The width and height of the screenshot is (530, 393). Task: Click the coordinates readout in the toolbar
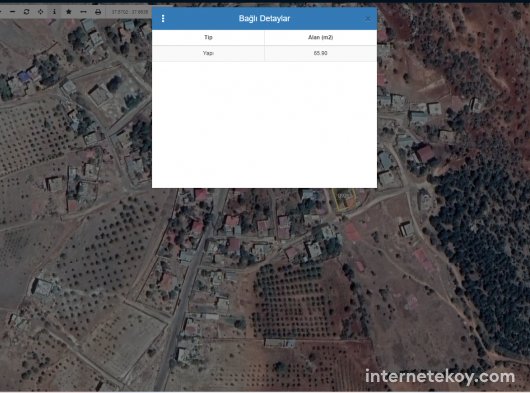pos(130,12)
